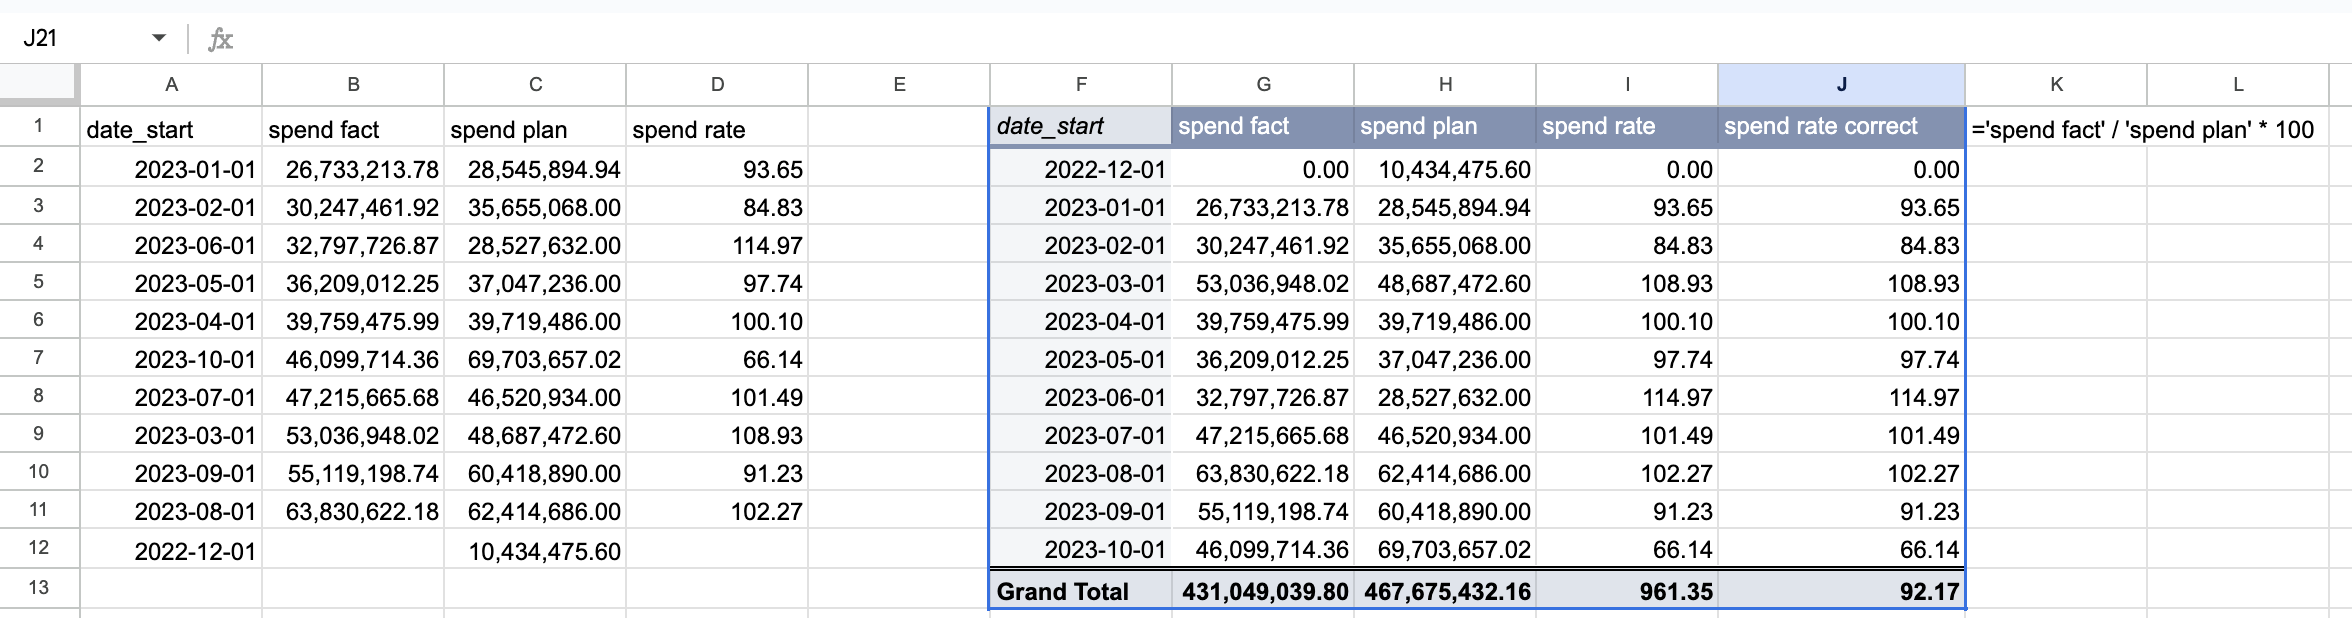
Task: Select column I header
Action: click(1627, 85)
